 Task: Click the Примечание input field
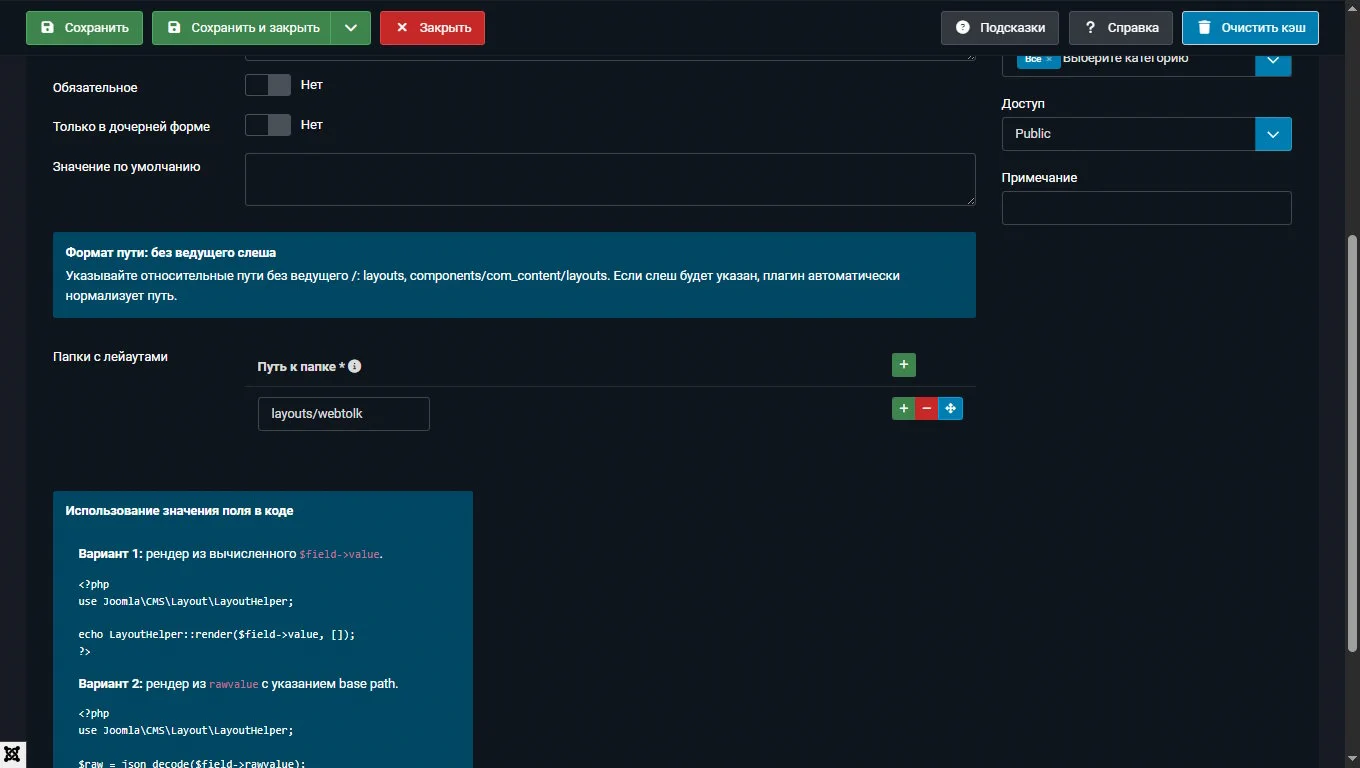[x=1146, y=208]
